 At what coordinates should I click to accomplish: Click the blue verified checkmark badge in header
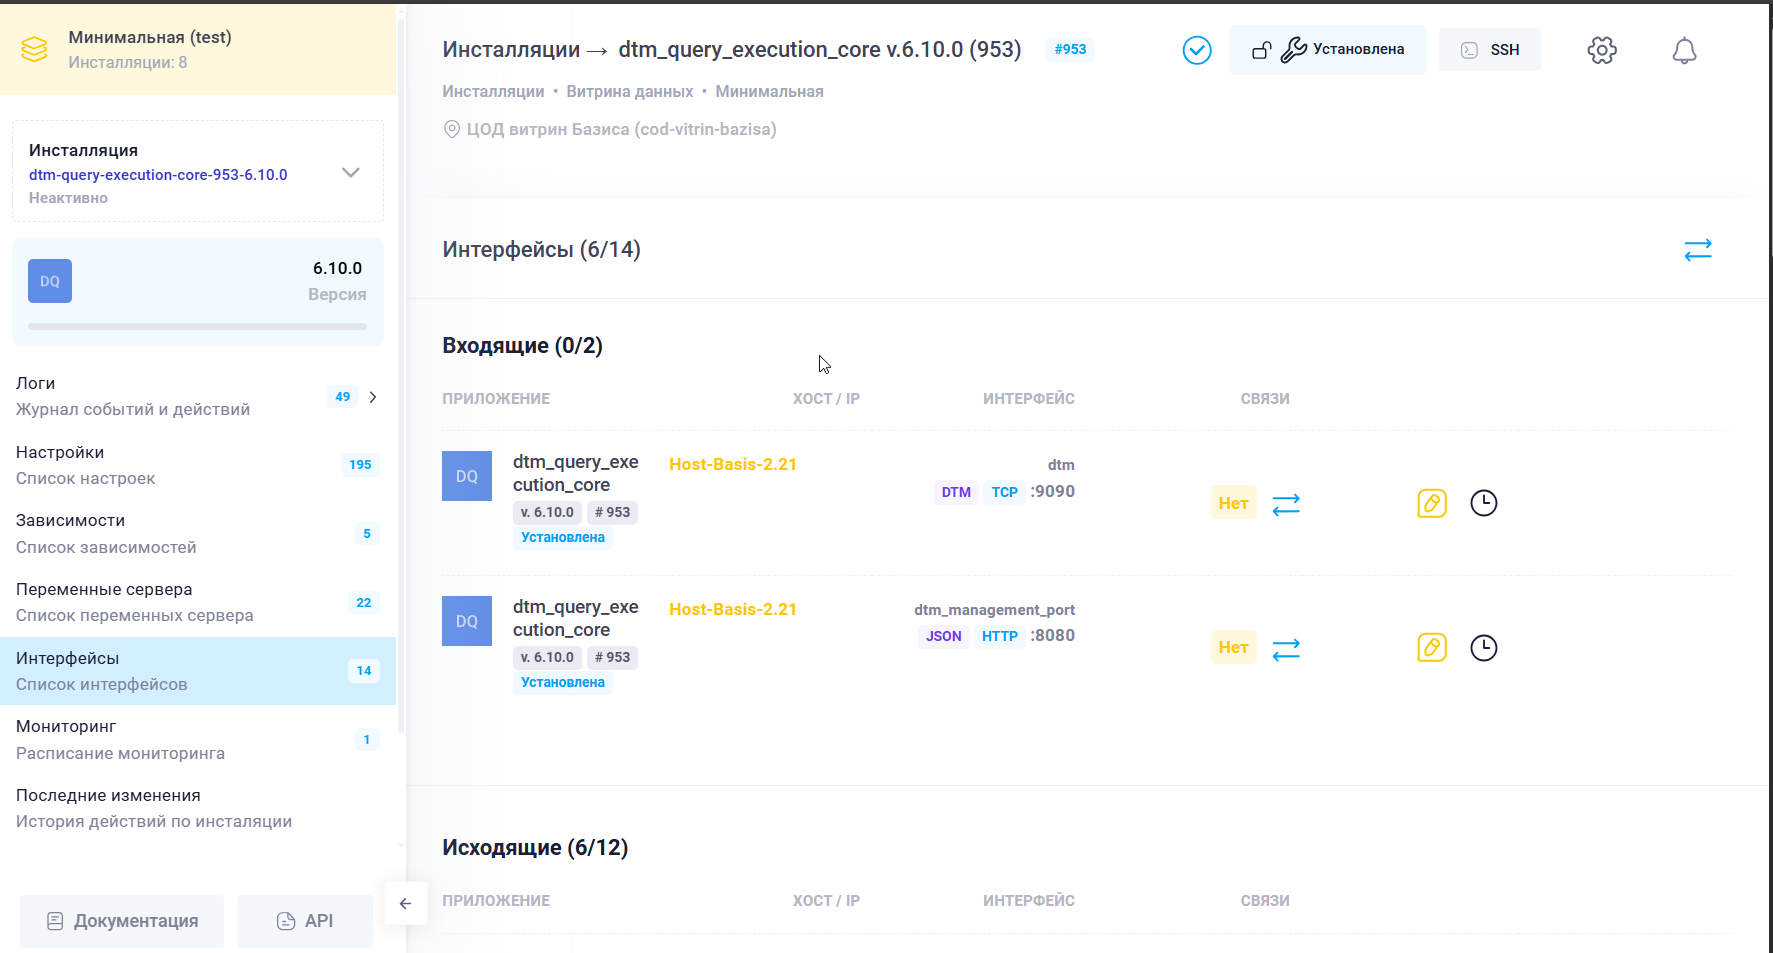pyautogui.click(x=1196, y=49)
